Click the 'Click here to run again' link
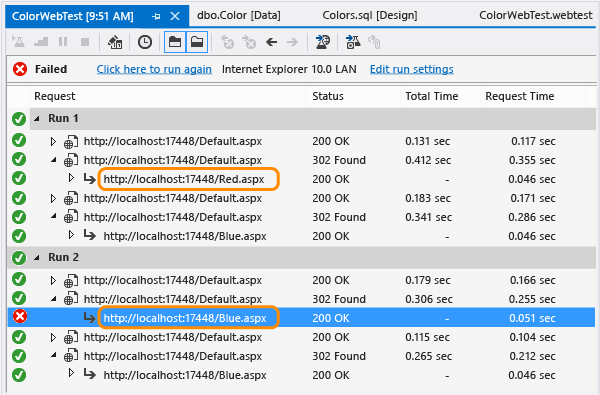The height and width of the screenshot is (395, 600). point(154,69)
